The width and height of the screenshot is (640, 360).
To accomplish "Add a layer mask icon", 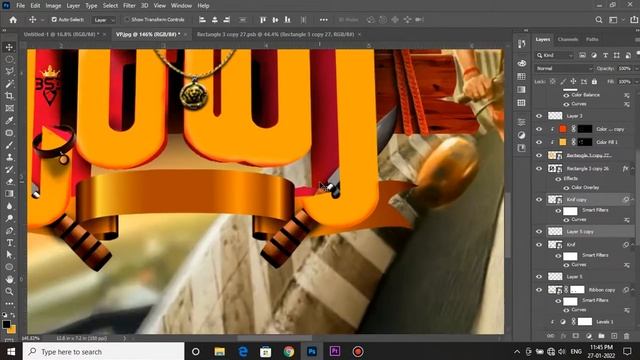I will pos(576,336).
